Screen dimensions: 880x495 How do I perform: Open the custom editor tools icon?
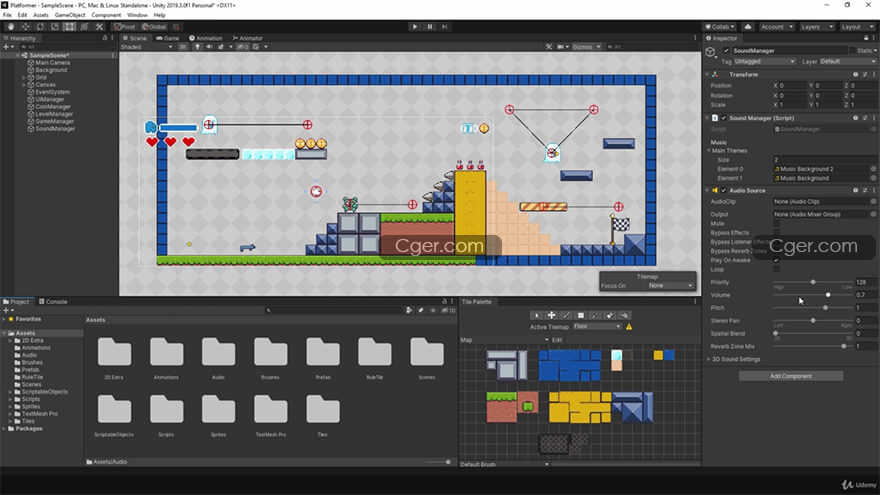click(x=99, y=26)
